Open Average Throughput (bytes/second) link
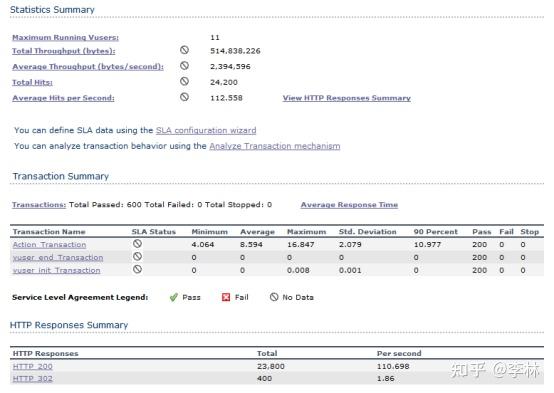The image size is (554, 393). pos(88,66)
